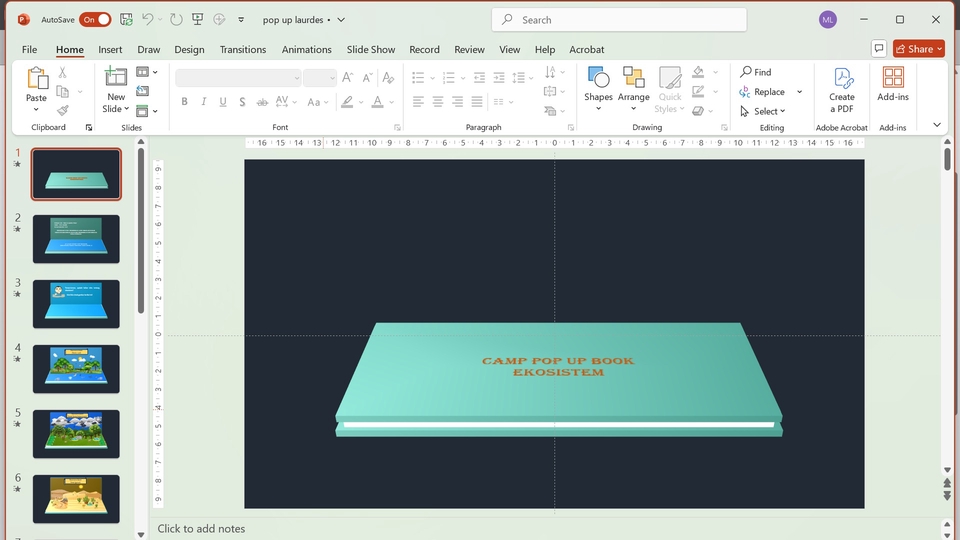The width and height of the screenshot is (960, 540).
Task: Open the Transitions tab
Action: [243, 50]
